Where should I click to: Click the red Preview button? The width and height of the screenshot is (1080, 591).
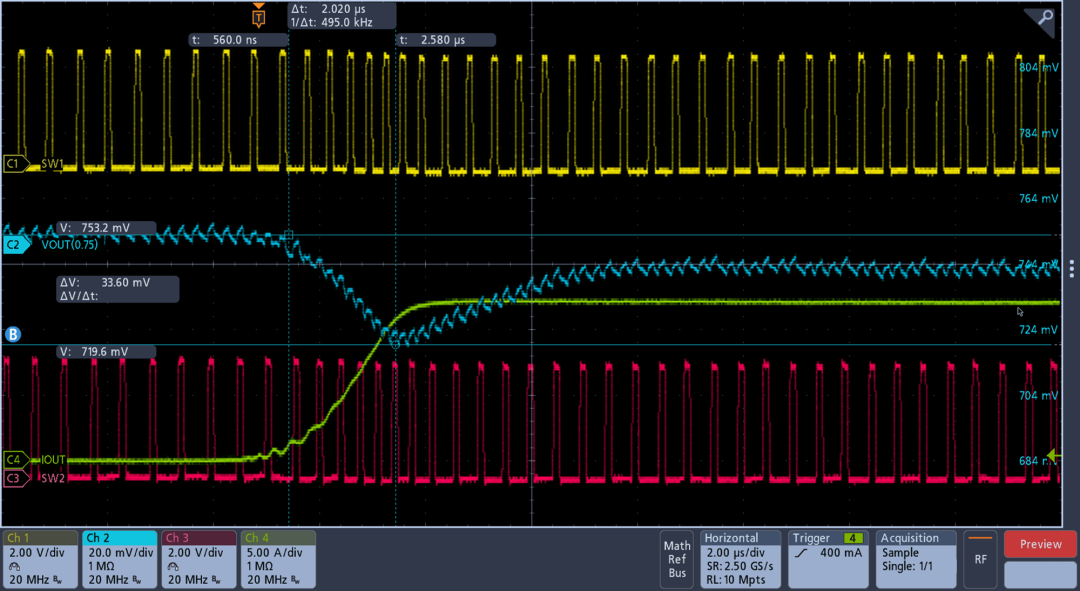click(x=1040, y=544)
